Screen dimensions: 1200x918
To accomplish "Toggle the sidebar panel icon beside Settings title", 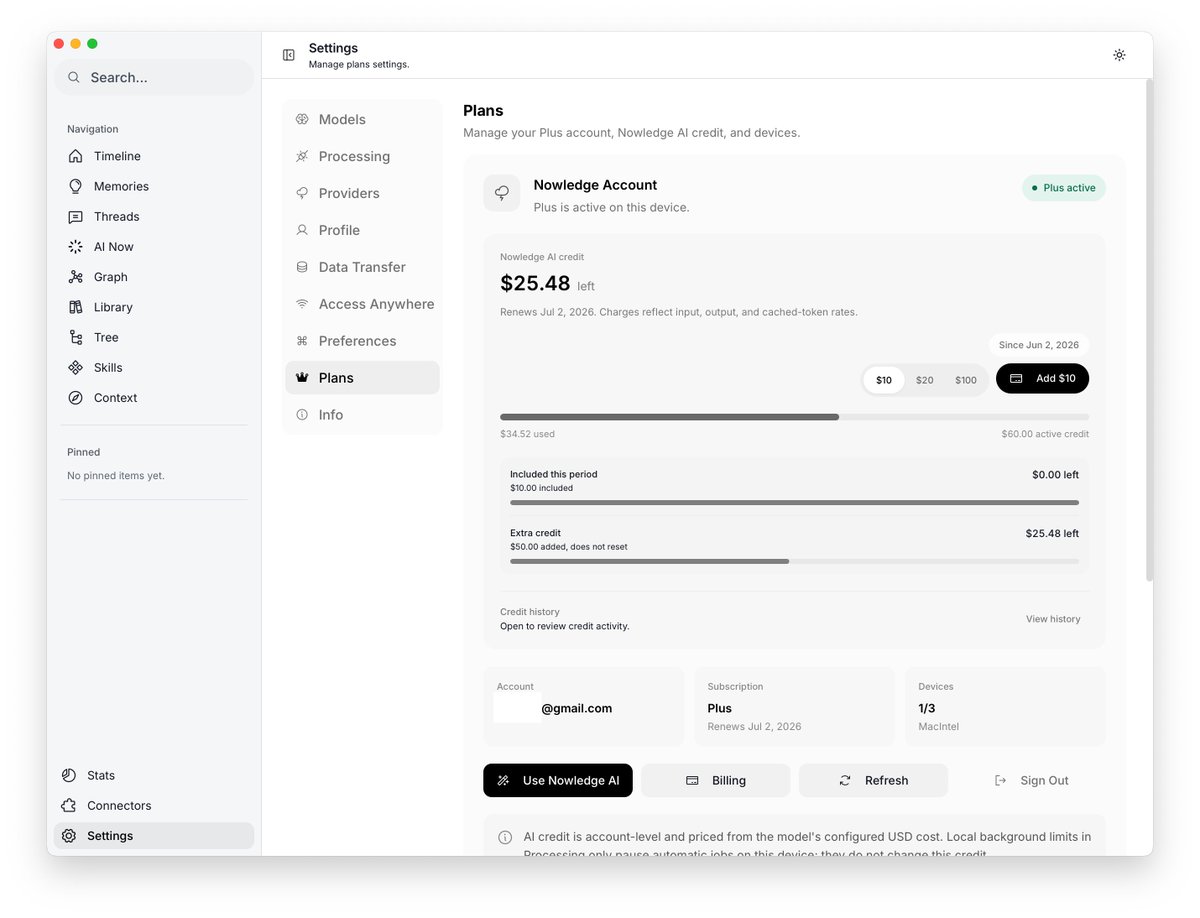I will 289,55.
